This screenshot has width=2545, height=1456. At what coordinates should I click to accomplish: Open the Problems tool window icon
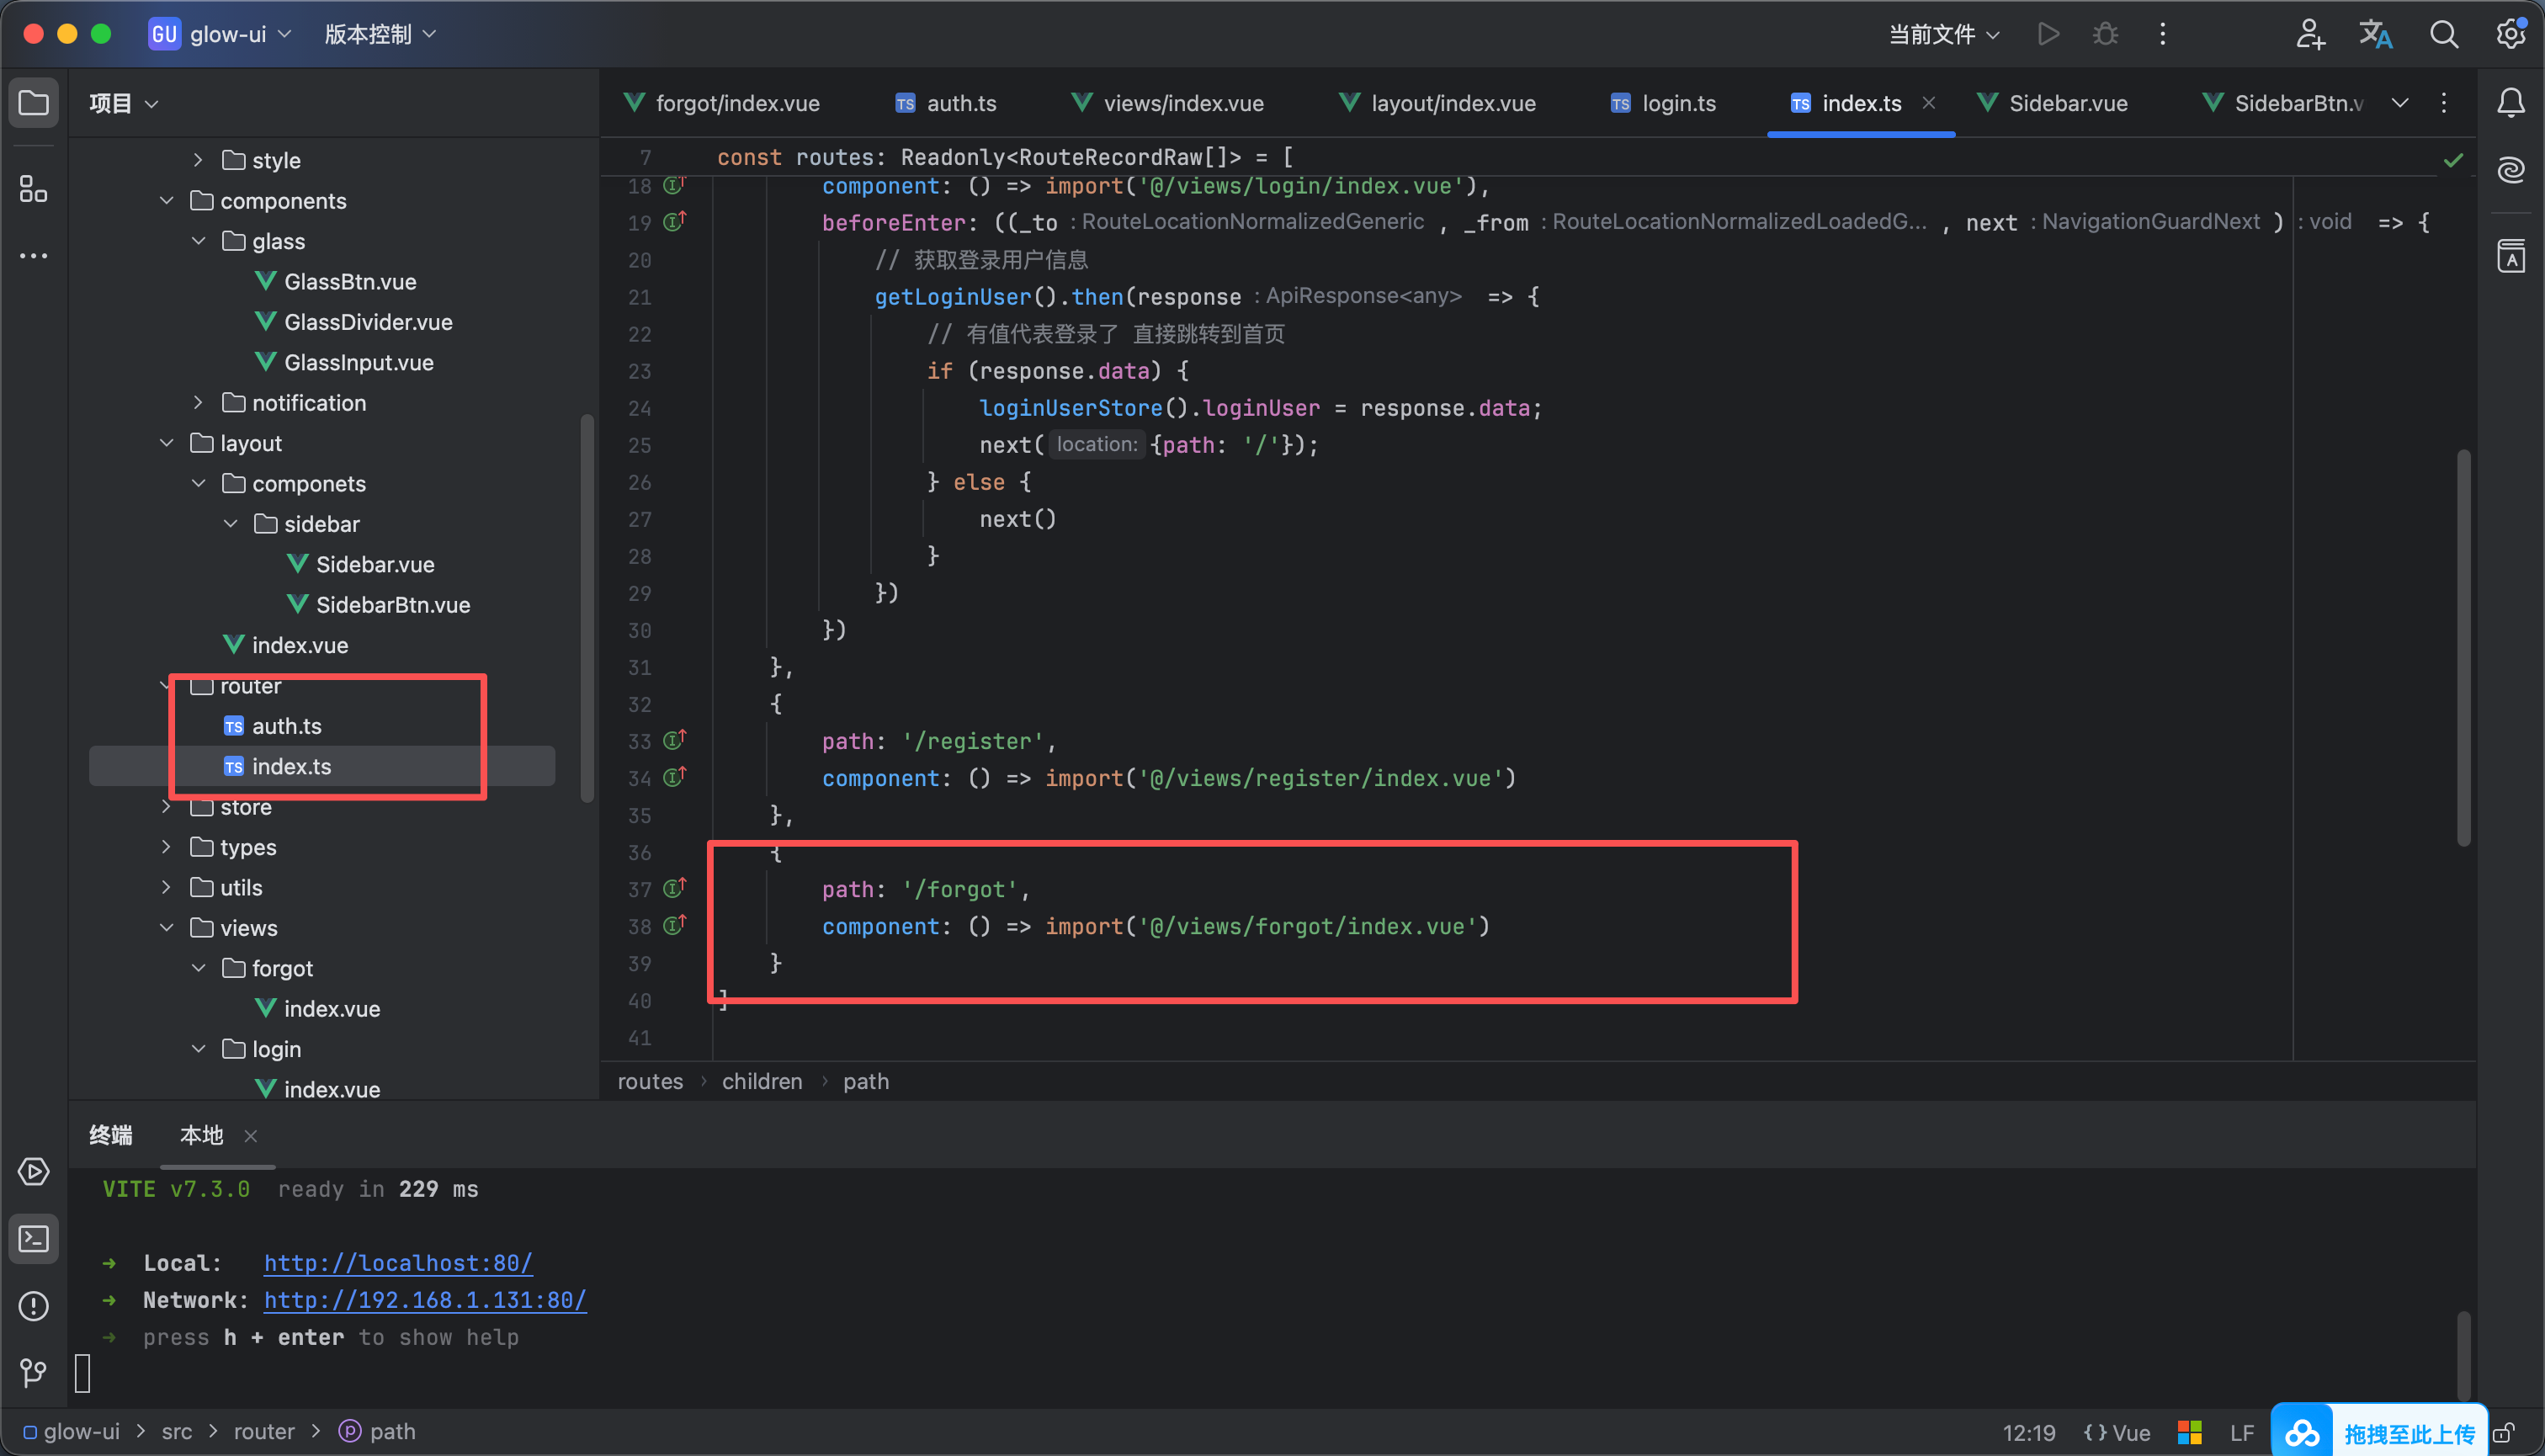[33, 1306]
